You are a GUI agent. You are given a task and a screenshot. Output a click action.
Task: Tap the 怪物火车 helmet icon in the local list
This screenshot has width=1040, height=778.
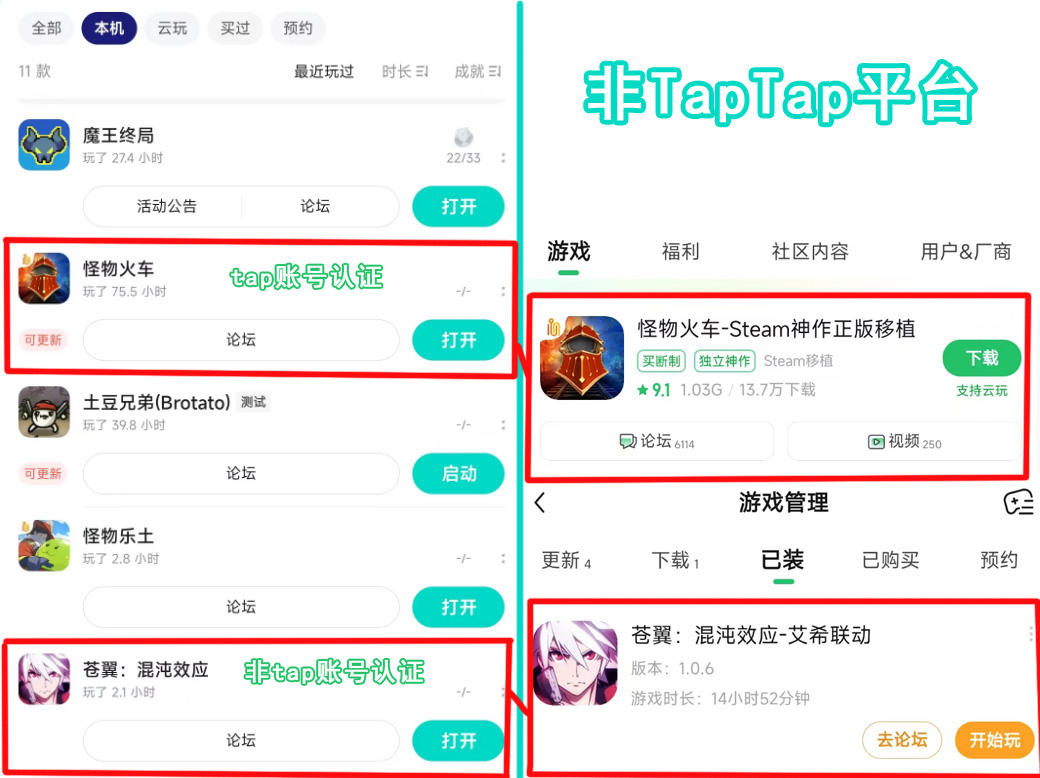point(44,279)
